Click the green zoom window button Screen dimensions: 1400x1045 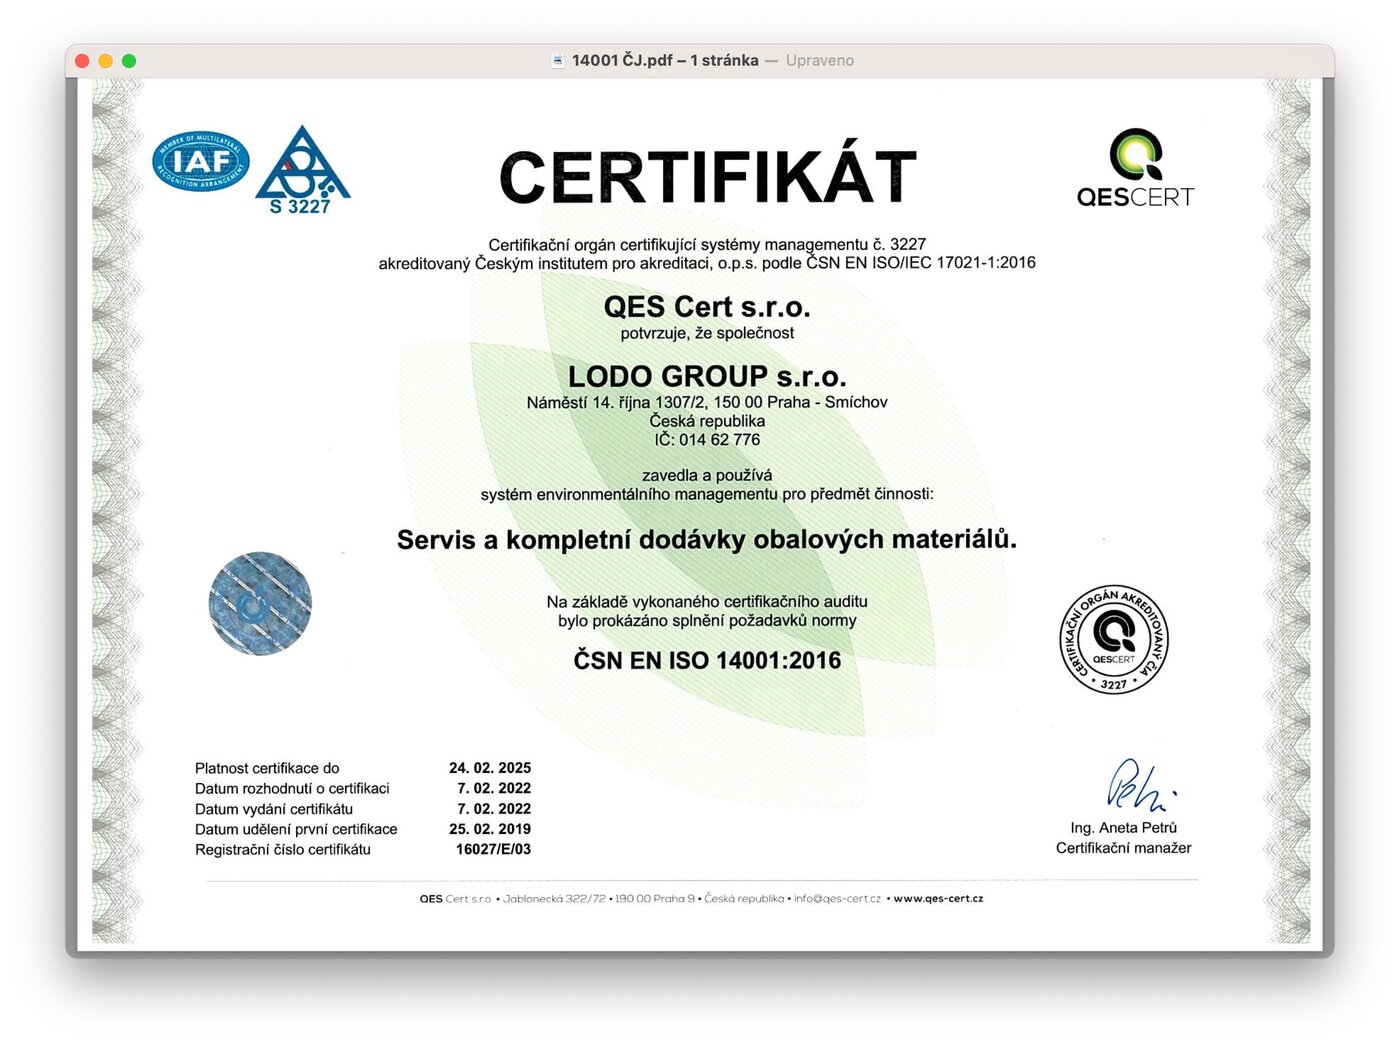[x=129, y=61]
